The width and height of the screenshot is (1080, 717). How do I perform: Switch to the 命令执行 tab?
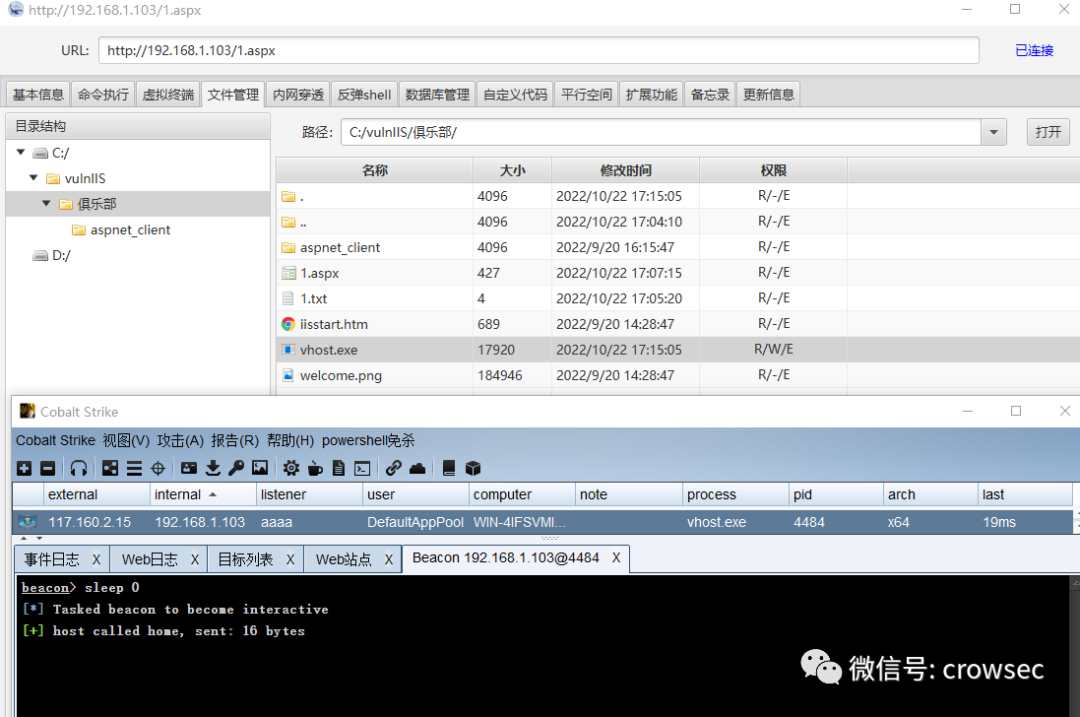click(103, 94)
